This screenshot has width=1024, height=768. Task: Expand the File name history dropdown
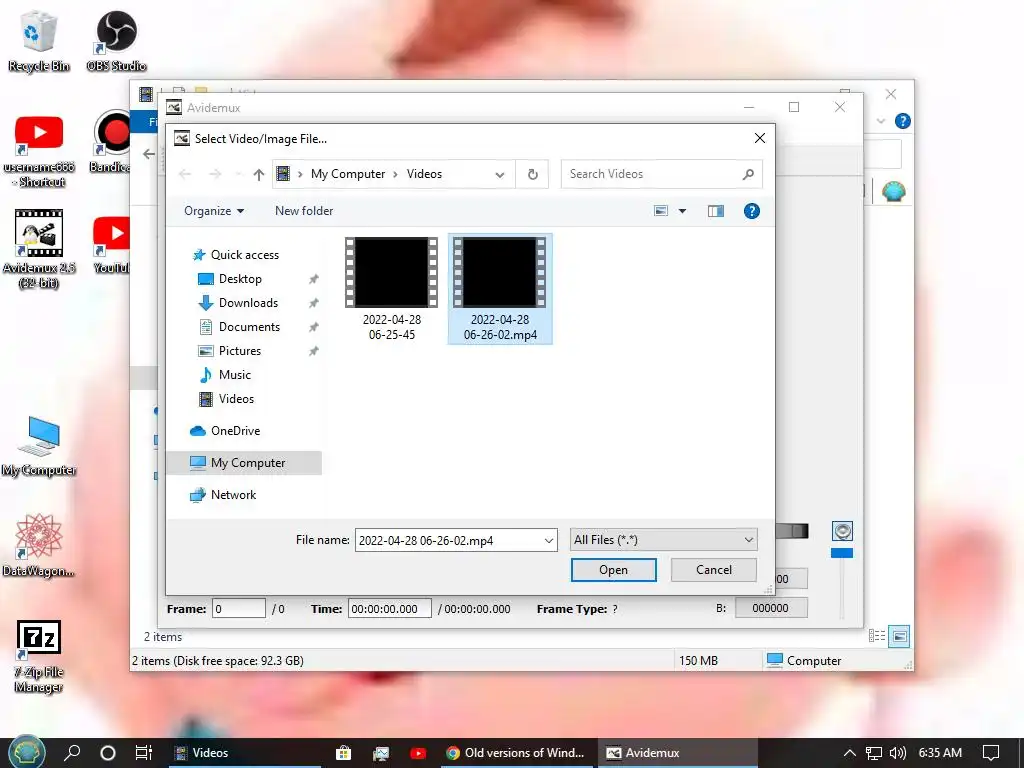(549, 541)
